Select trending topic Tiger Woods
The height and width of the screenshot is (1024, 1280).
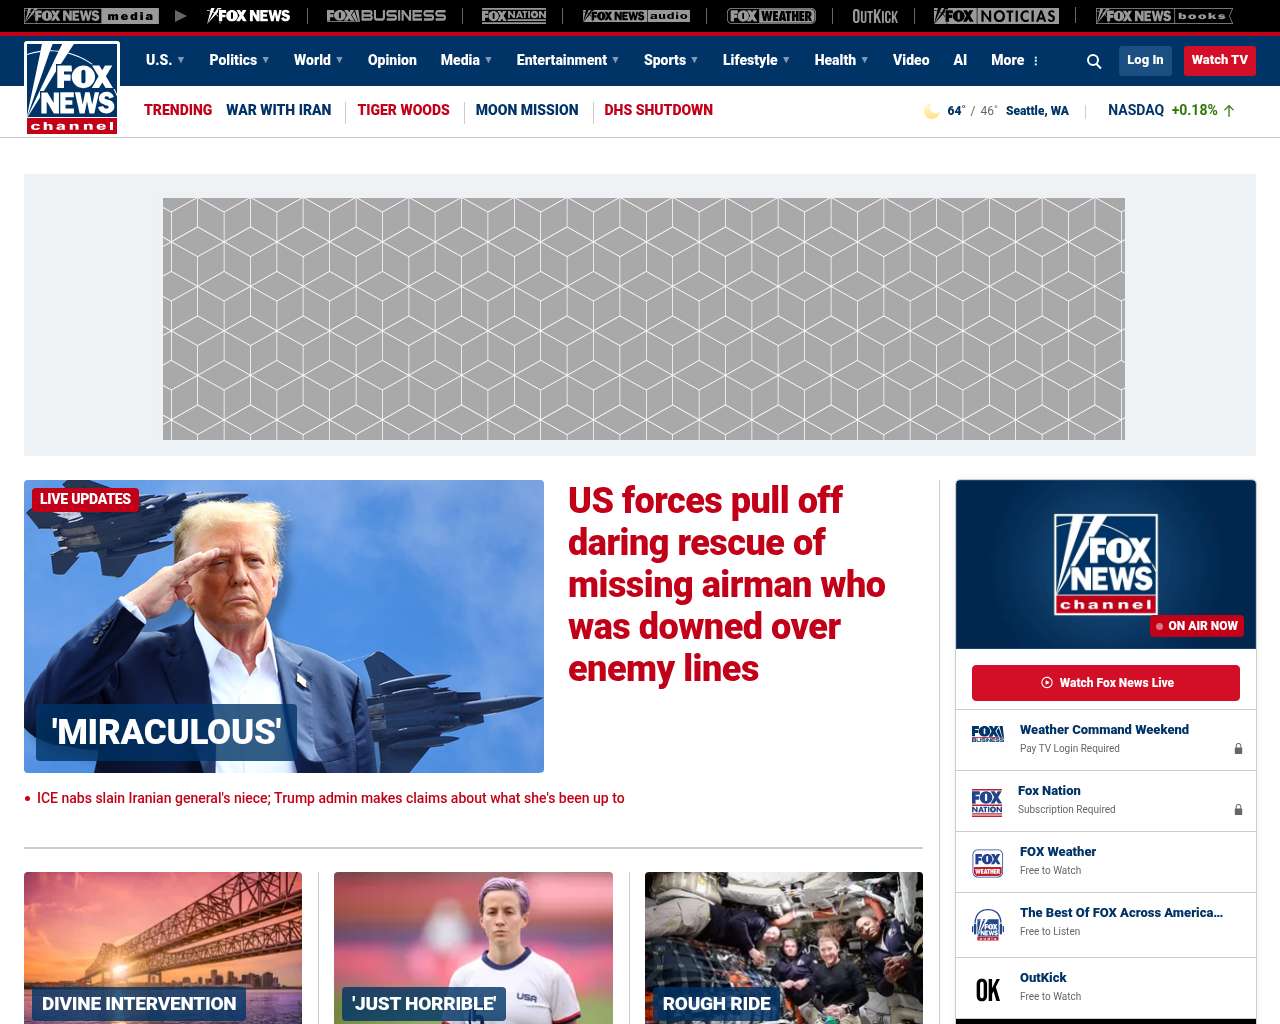(x=403, y=110)
